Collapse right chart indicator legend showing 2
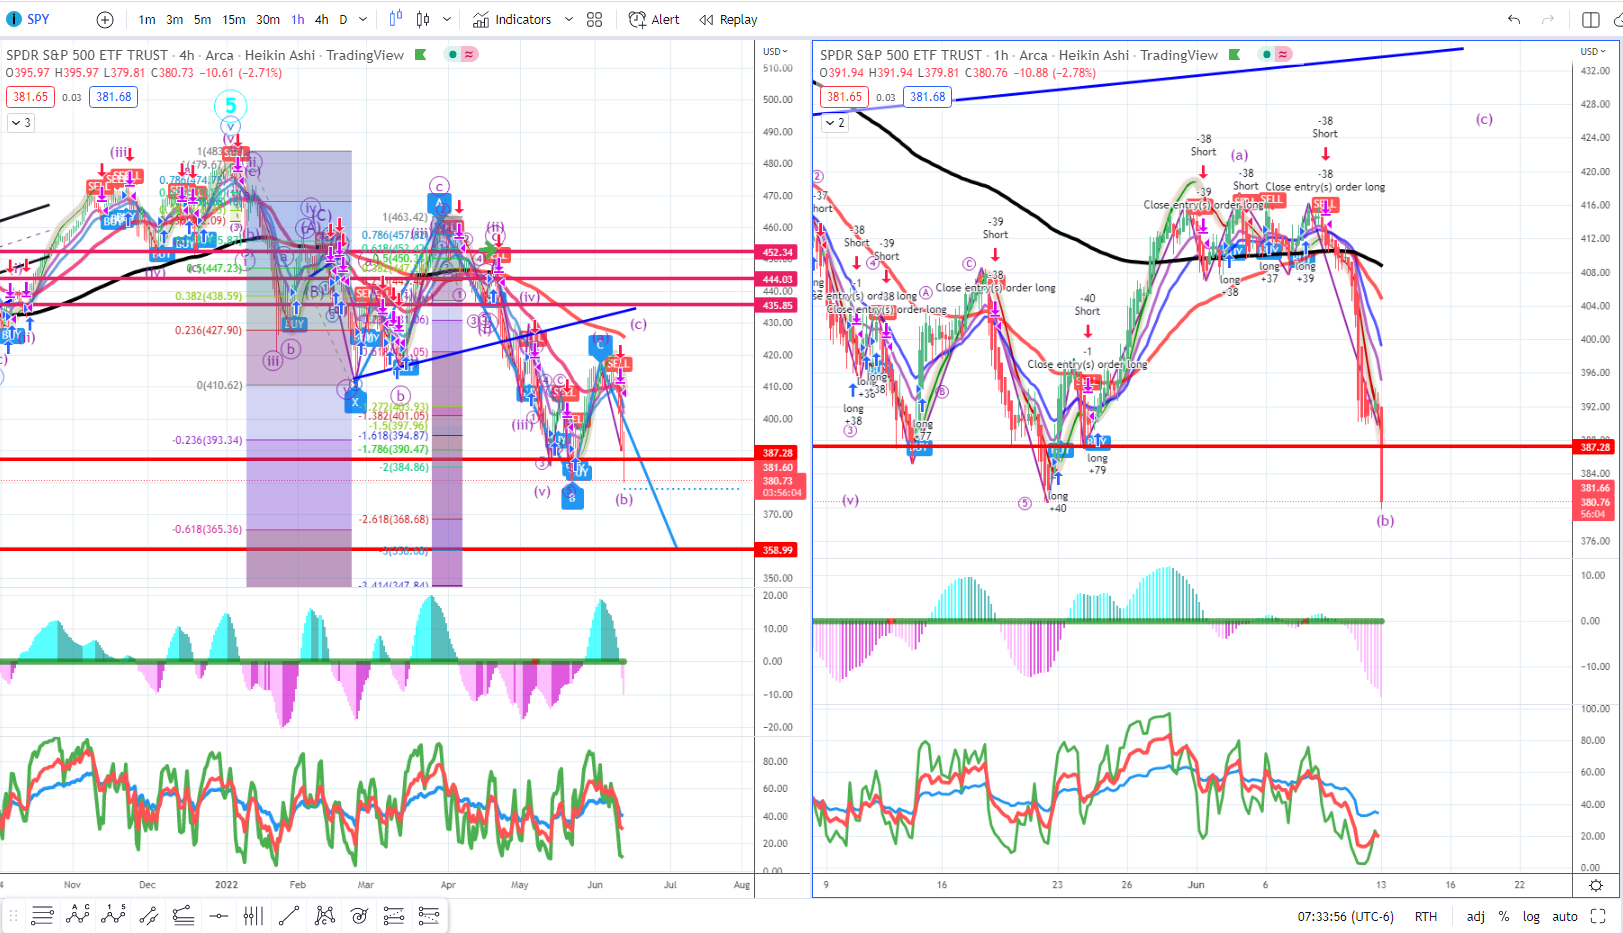The width and height of the screenshot is (1623, 933). (835, 122)
